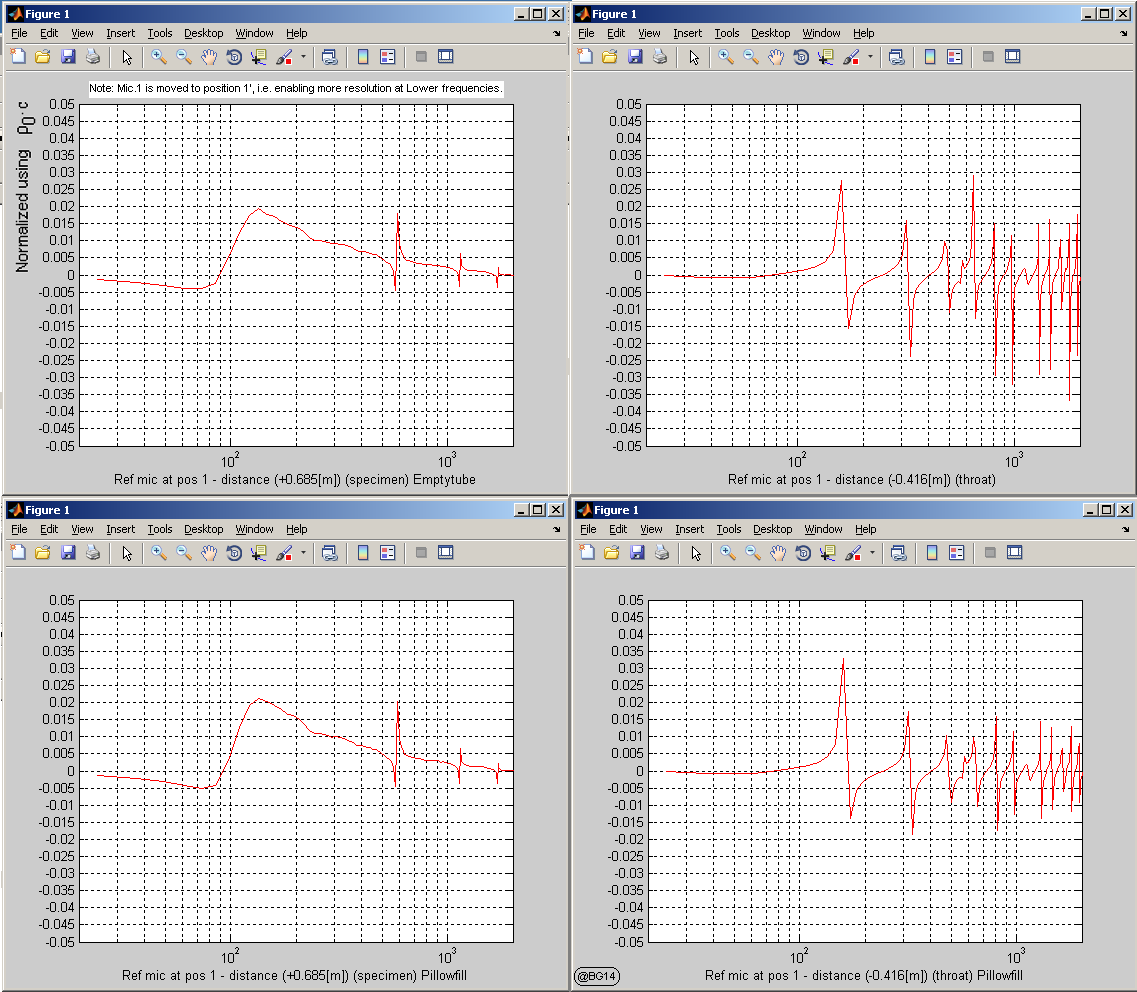Activate Zoom In tool in Emptytube window
The height and width of the screenshot is (992, 1137).
(159, 57)
